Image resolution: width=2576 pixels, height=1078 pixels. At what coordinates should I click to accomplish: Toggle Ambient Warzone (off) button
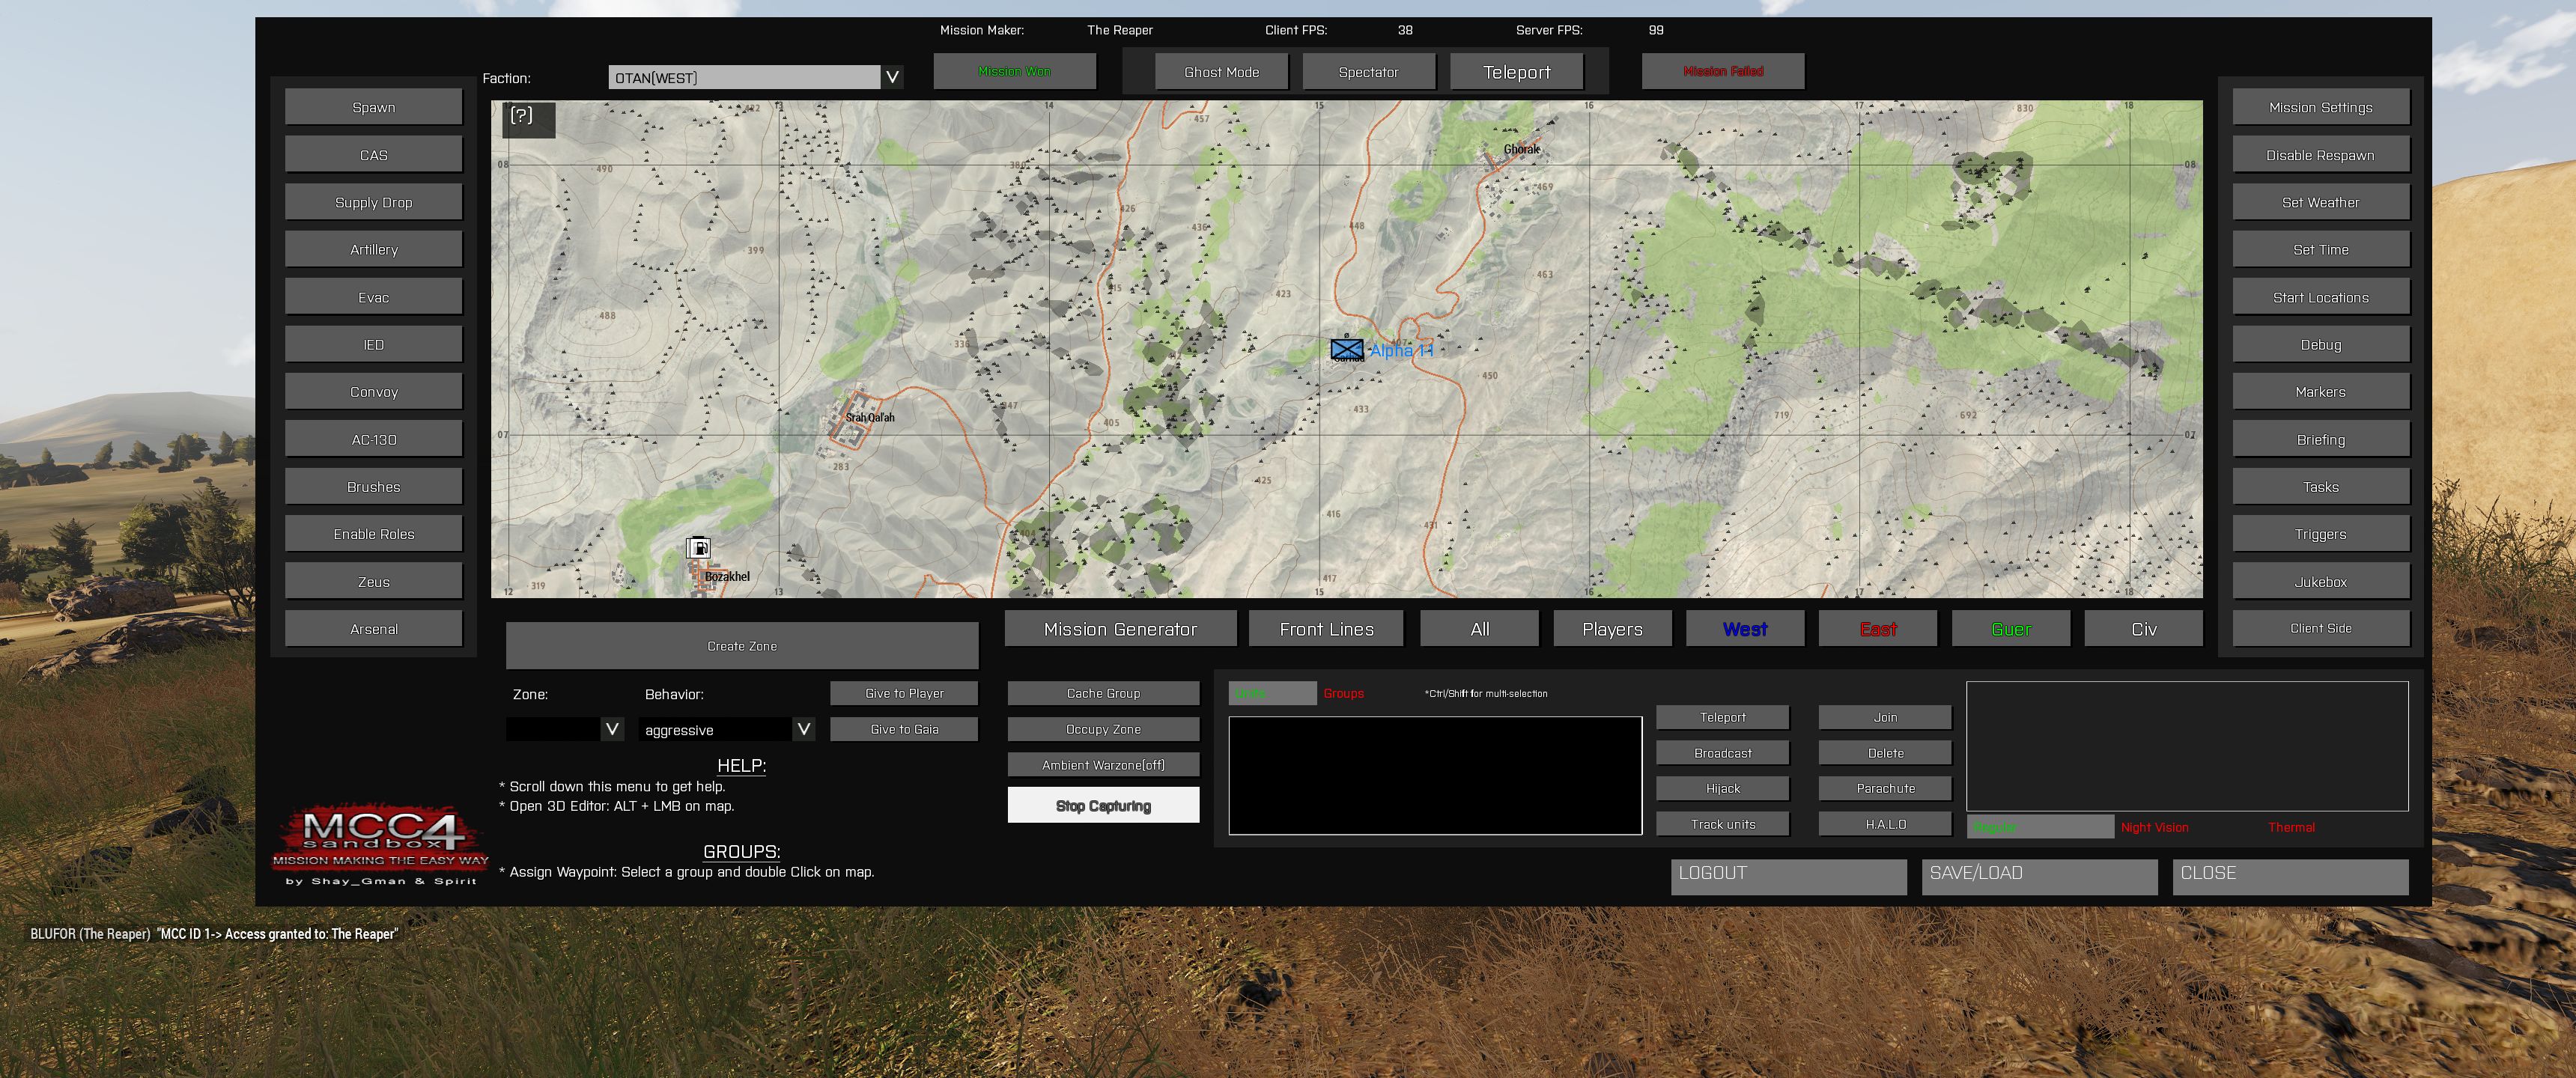[1103, 765]
